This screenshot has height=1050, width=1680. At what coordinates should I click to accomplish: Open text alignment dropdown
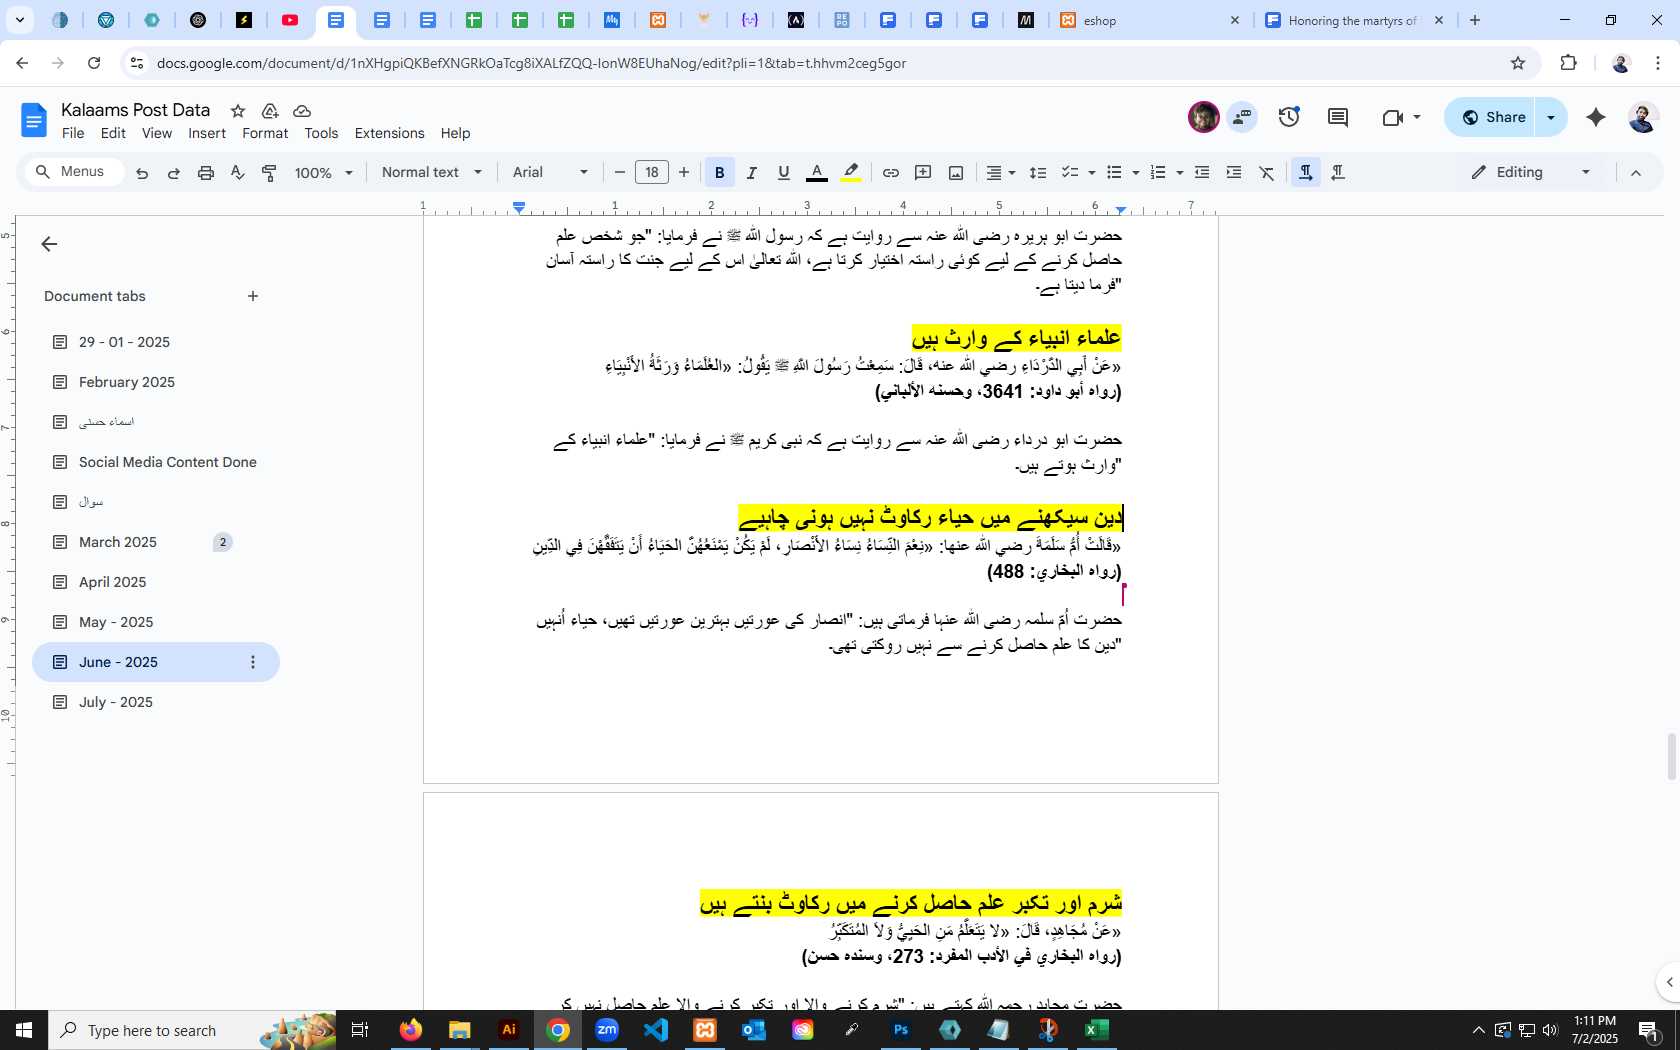pos(1000,173)
